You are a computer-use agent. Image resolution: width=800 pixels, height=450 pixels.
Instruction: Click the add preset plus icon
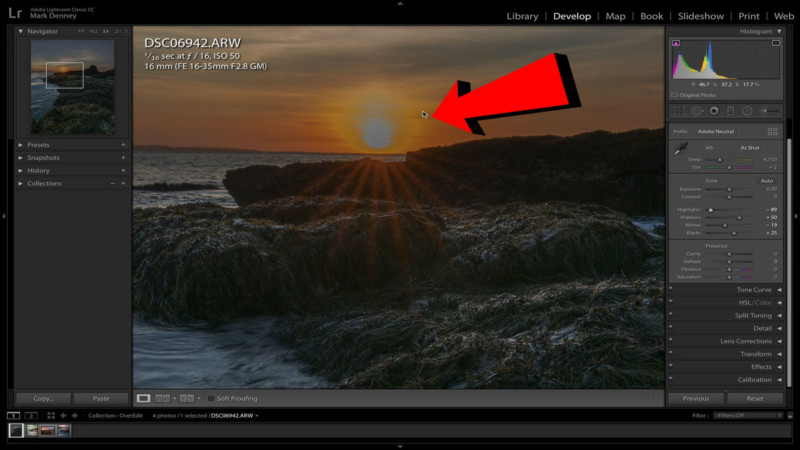point(123,145)
